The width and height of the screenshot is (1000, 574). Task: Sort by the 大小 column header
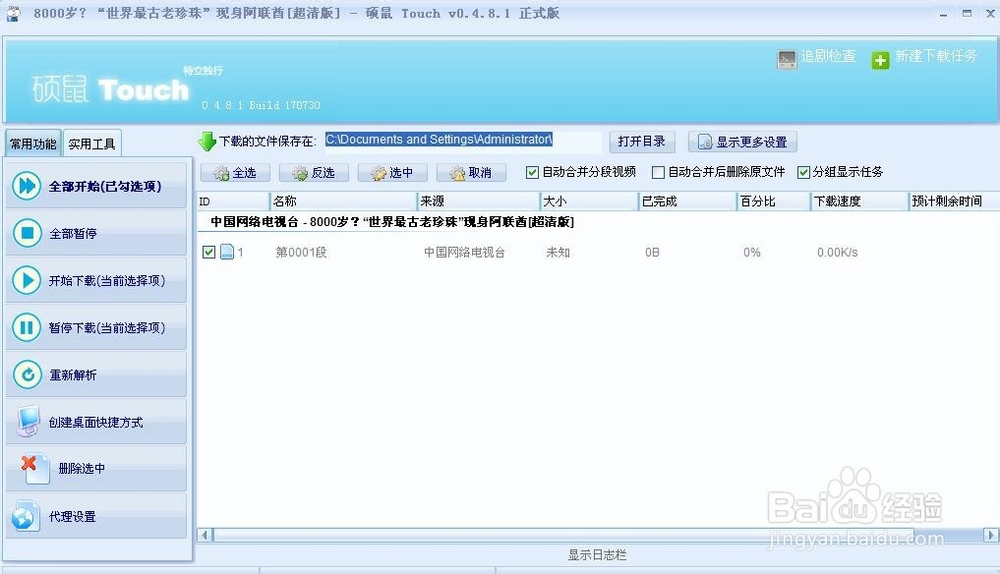pyautogui.click(x=589, y=201)
